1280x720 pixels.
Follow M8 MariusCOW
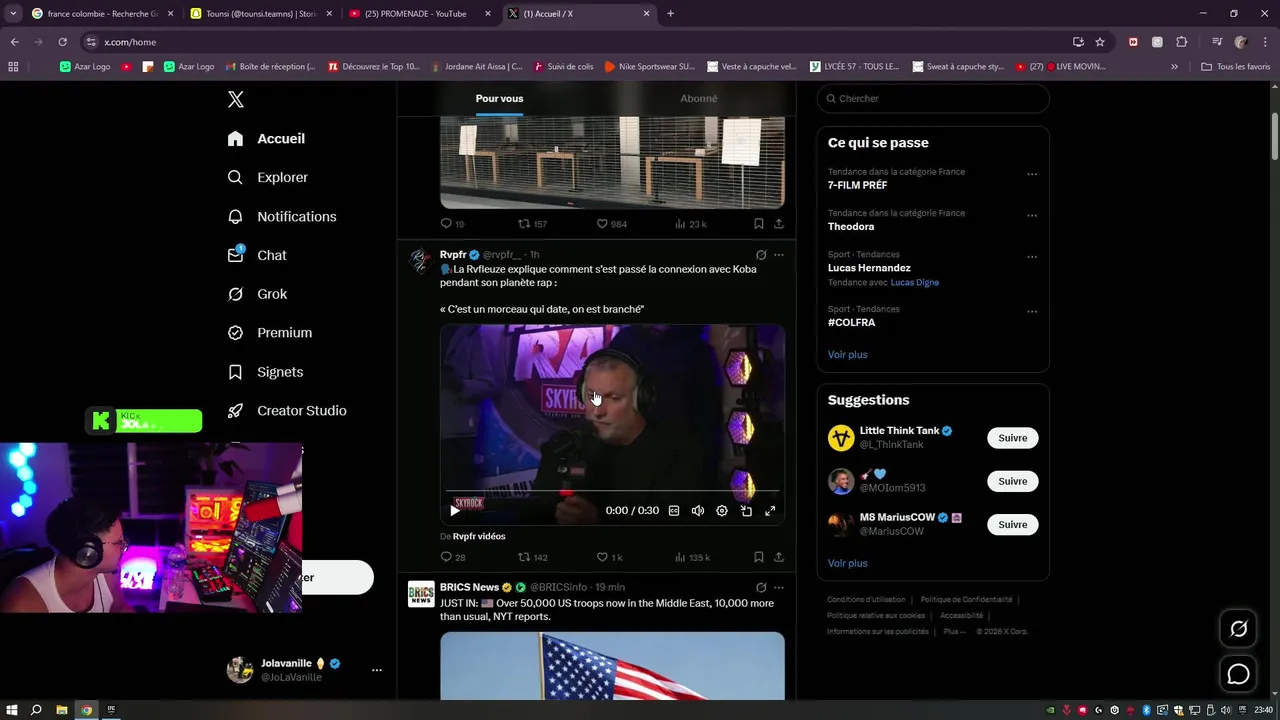tap(1012, 524)
